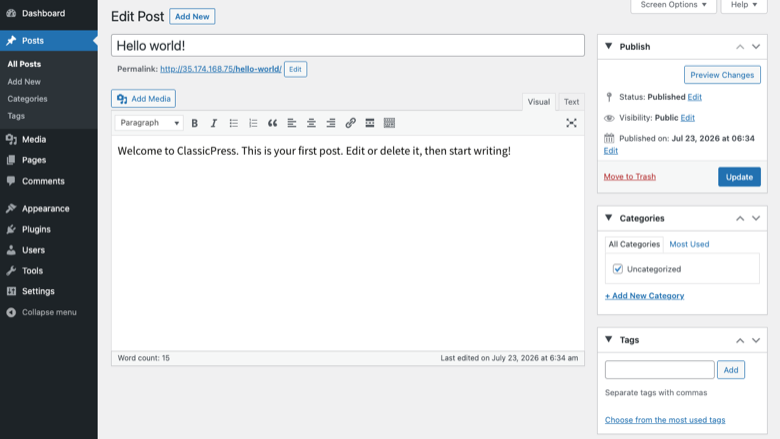Toggle the toolbar kitchen sink icon
The image size is (780, 439).
click(389, 123)
